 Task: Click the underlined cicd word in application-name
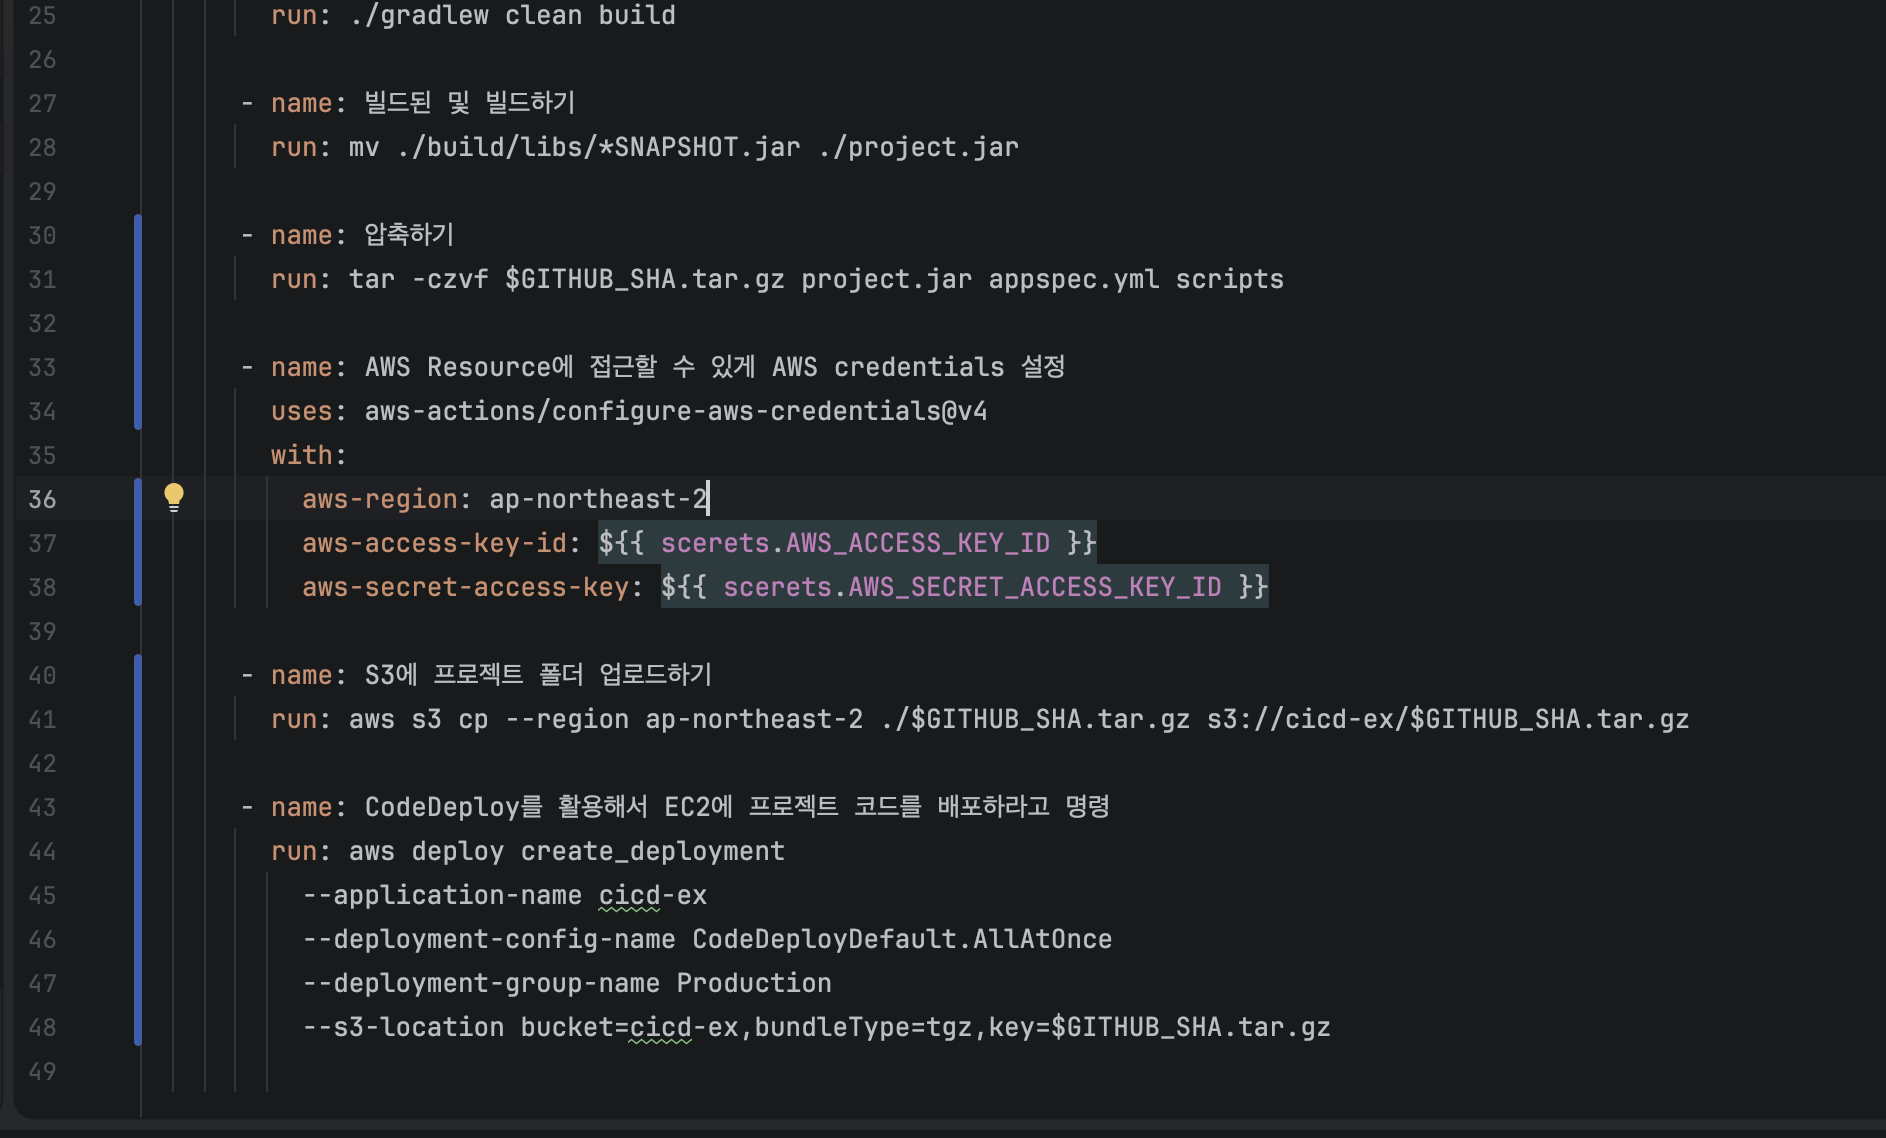pyautogui.click(x=629, y=896)
